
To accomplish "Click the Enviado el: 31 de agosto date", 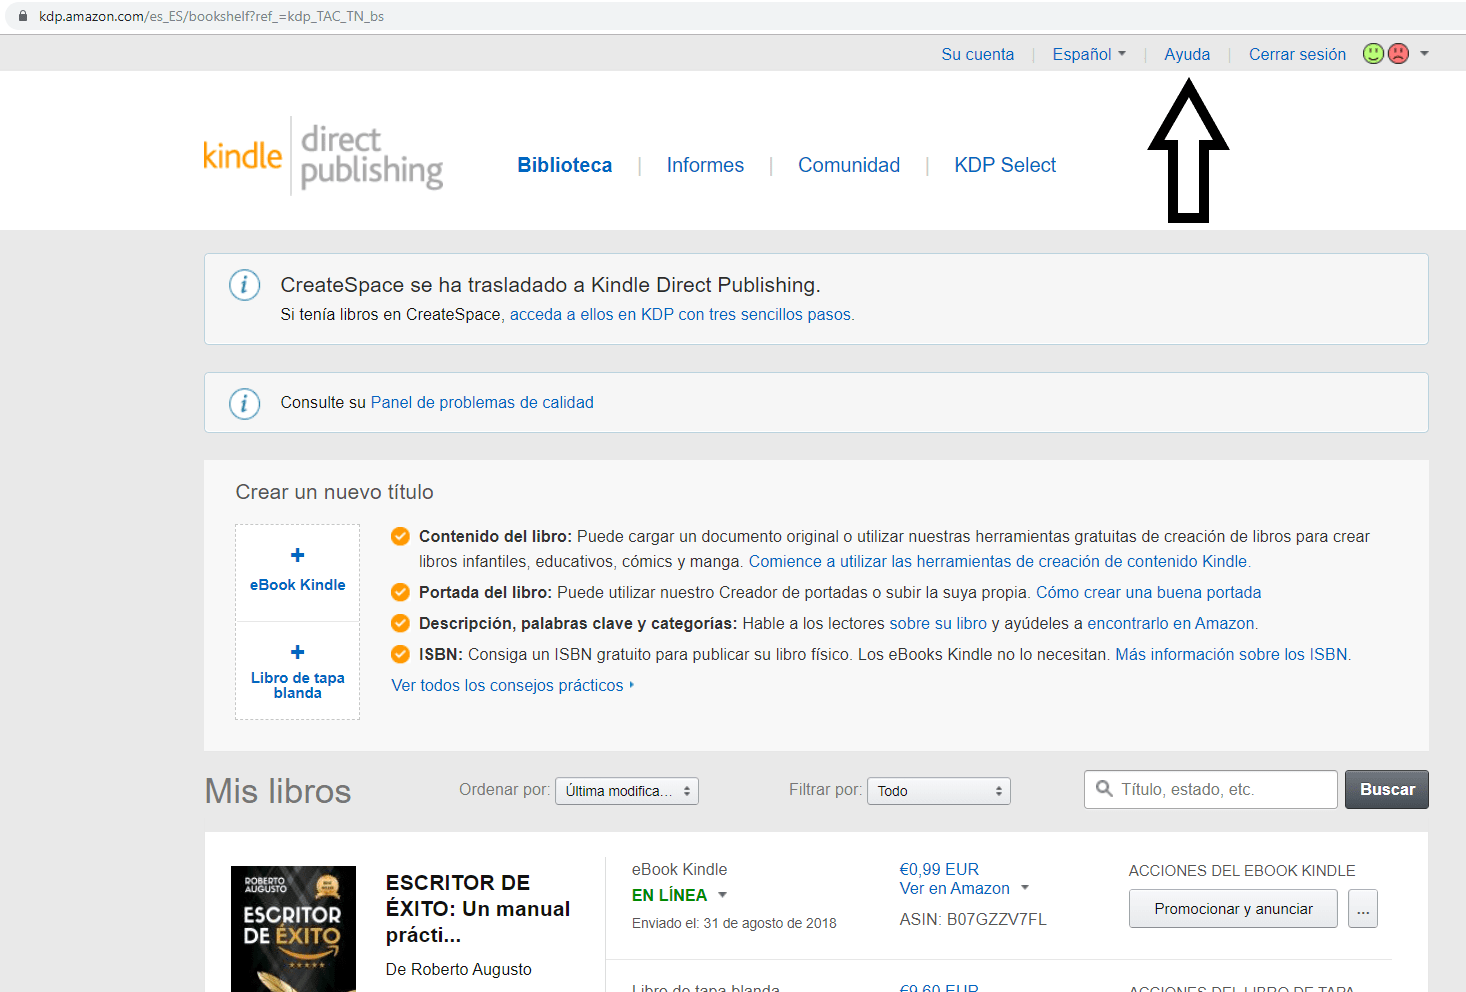I will click(x=734, y=923).
